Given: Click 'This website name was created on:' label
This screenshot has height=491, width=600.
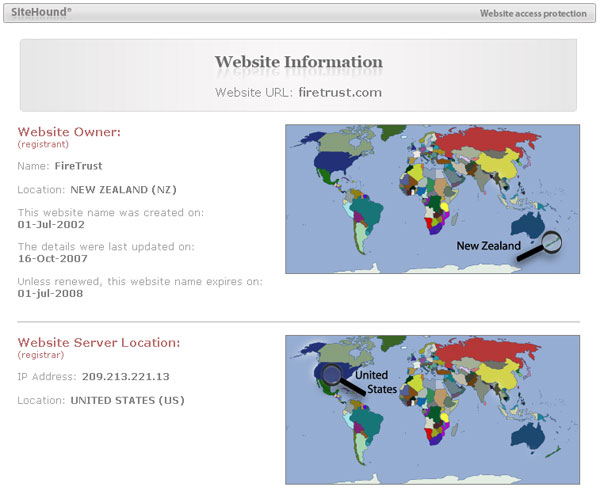Looking at the screenshot, I should [x=111, y=212].
